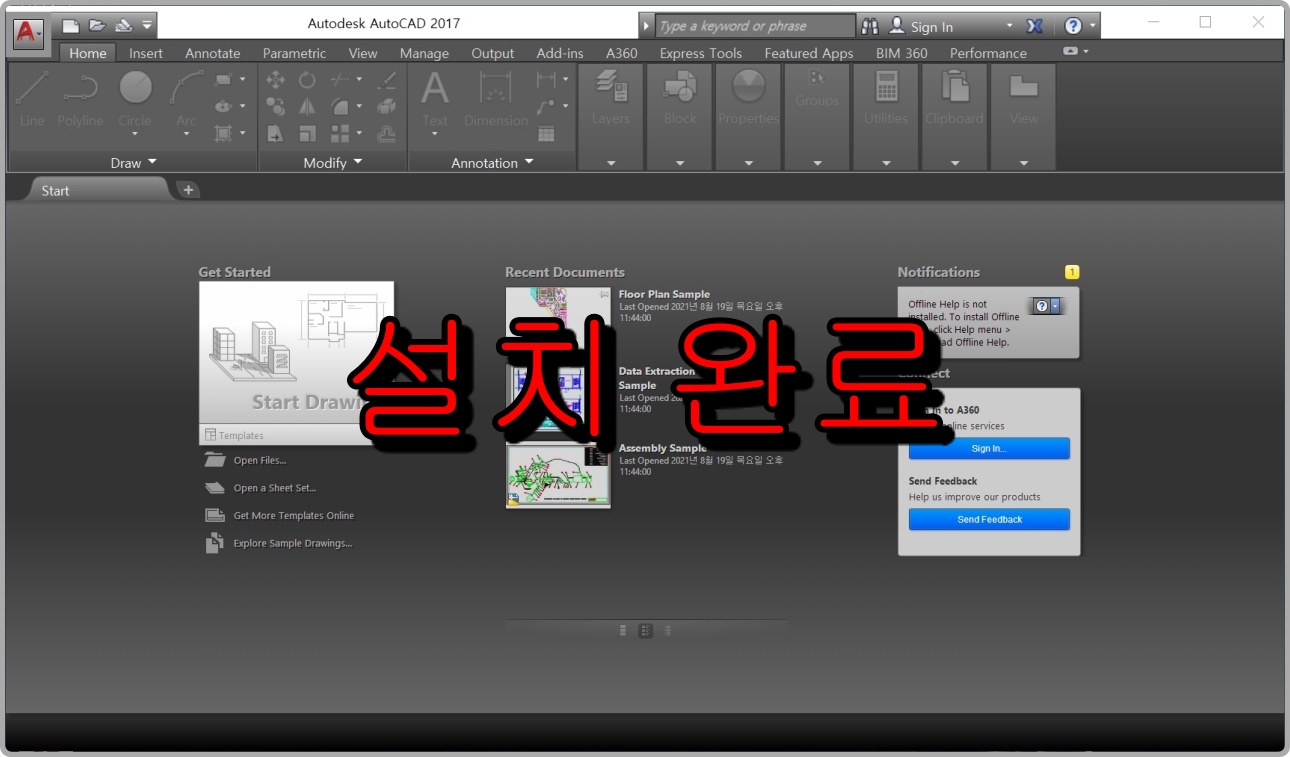Select the Copy tool in Modify panel
Screen dimensions: 1290x757
click(x=276, y=106)
